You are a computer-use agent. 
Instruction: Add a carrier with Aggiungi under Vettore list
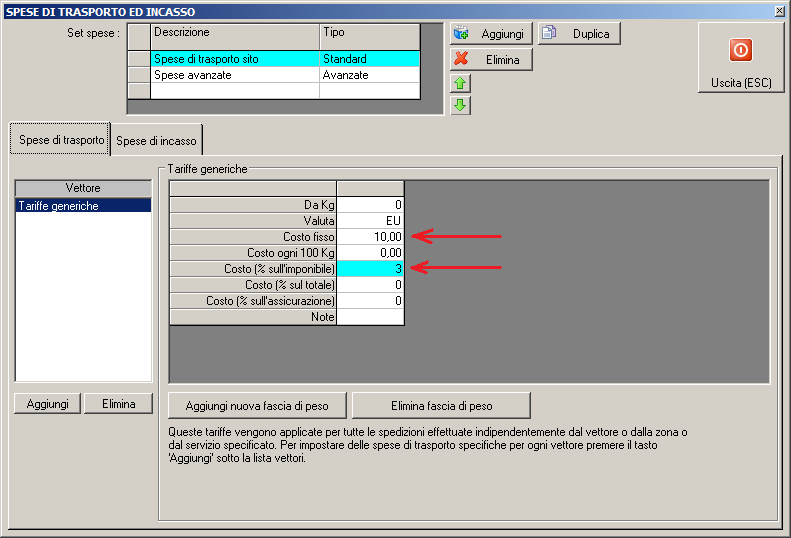47,404
